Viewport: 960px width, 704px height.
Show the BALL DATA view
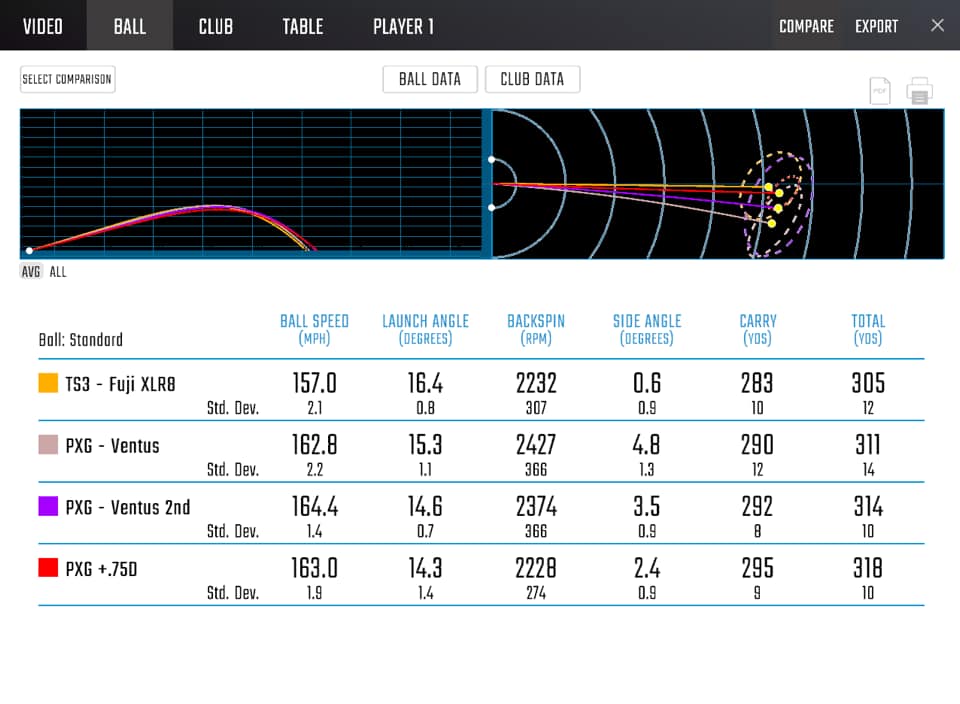click(x=430, y=79)
